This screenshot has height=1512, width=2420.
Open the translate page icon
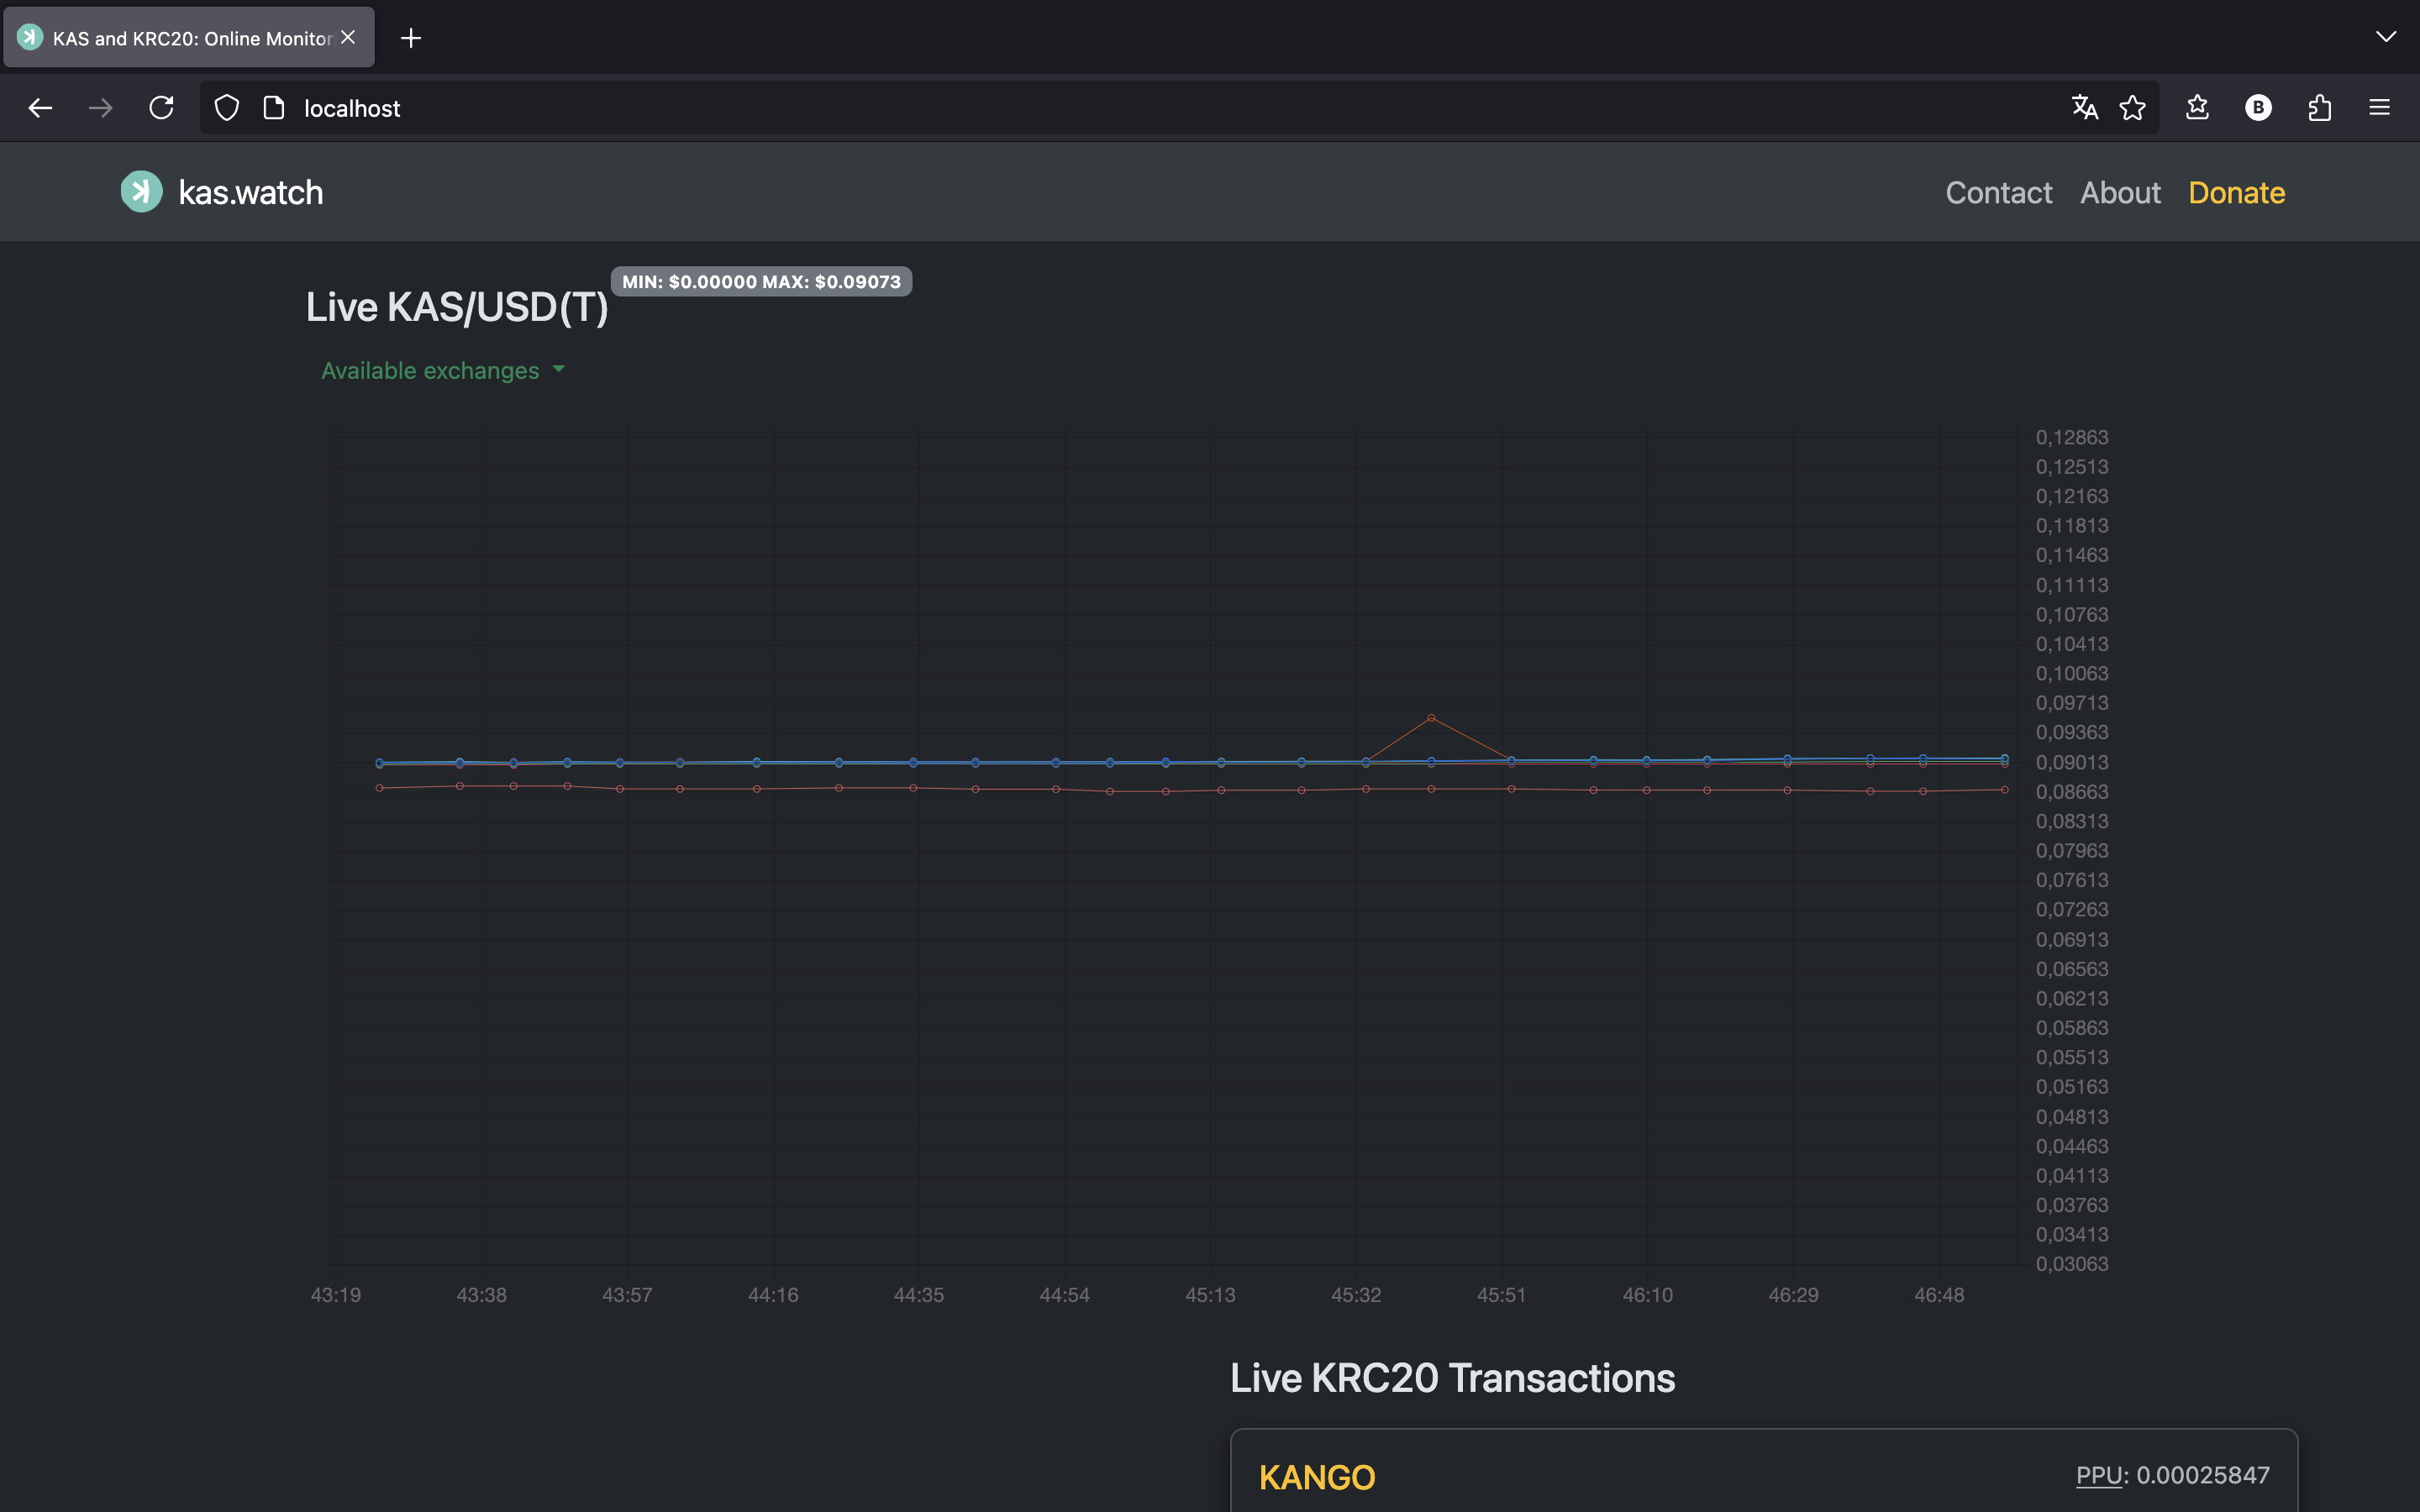pyautogui.click(x=2084, y=108)
